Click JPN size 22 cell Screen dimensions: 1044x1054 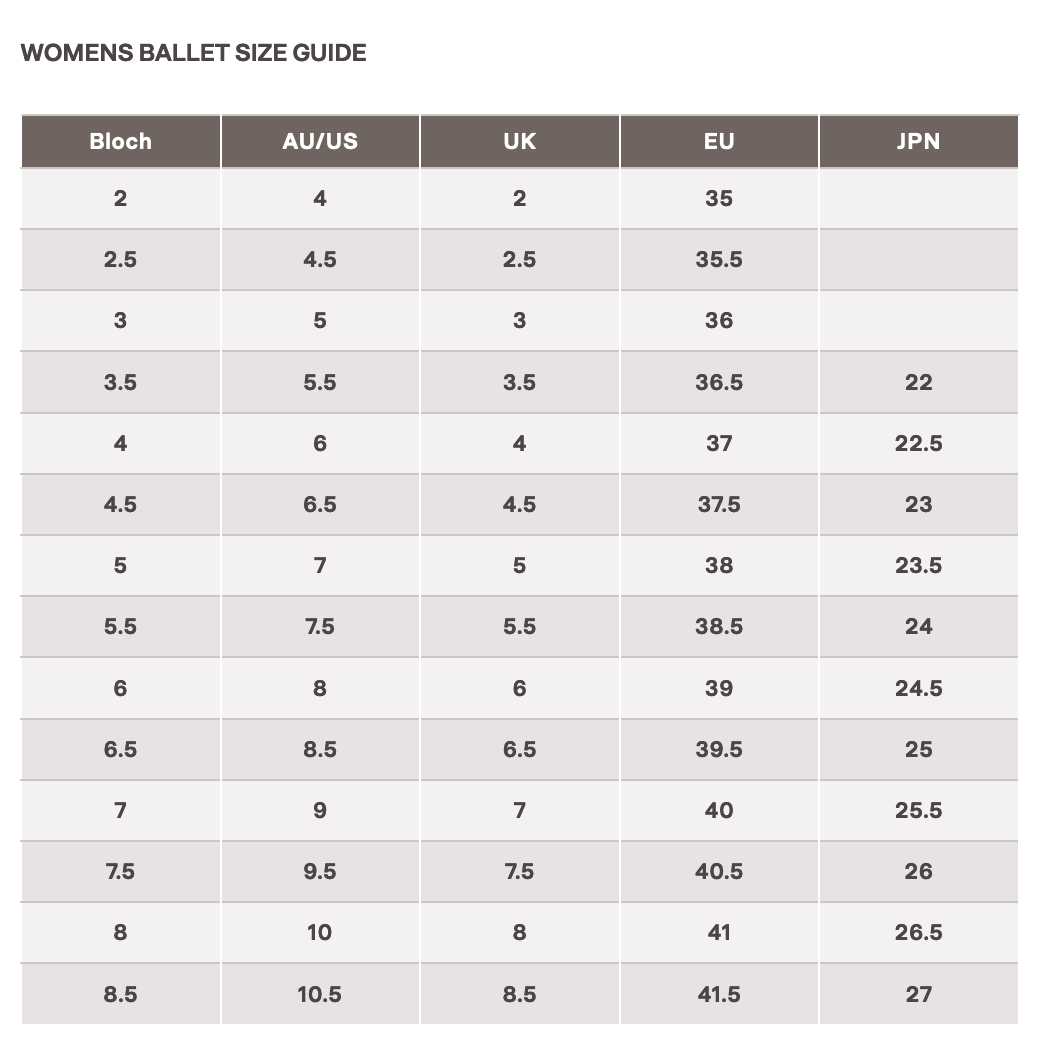[918, 382]
